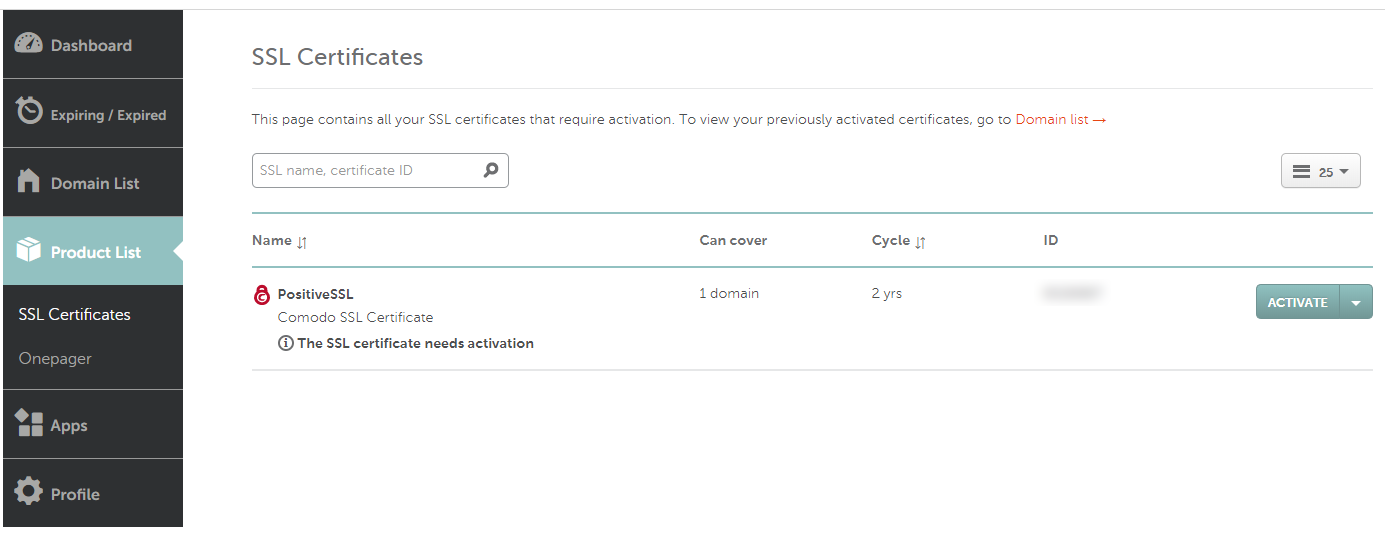
Task: Click the info icon beside activation notice
Action: click(x=285, y=343)
